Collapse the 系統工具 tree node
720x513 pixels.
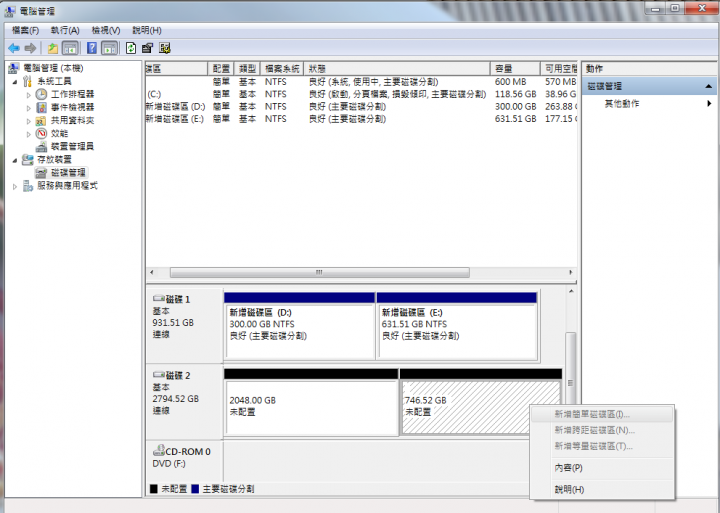coord(15,82)
